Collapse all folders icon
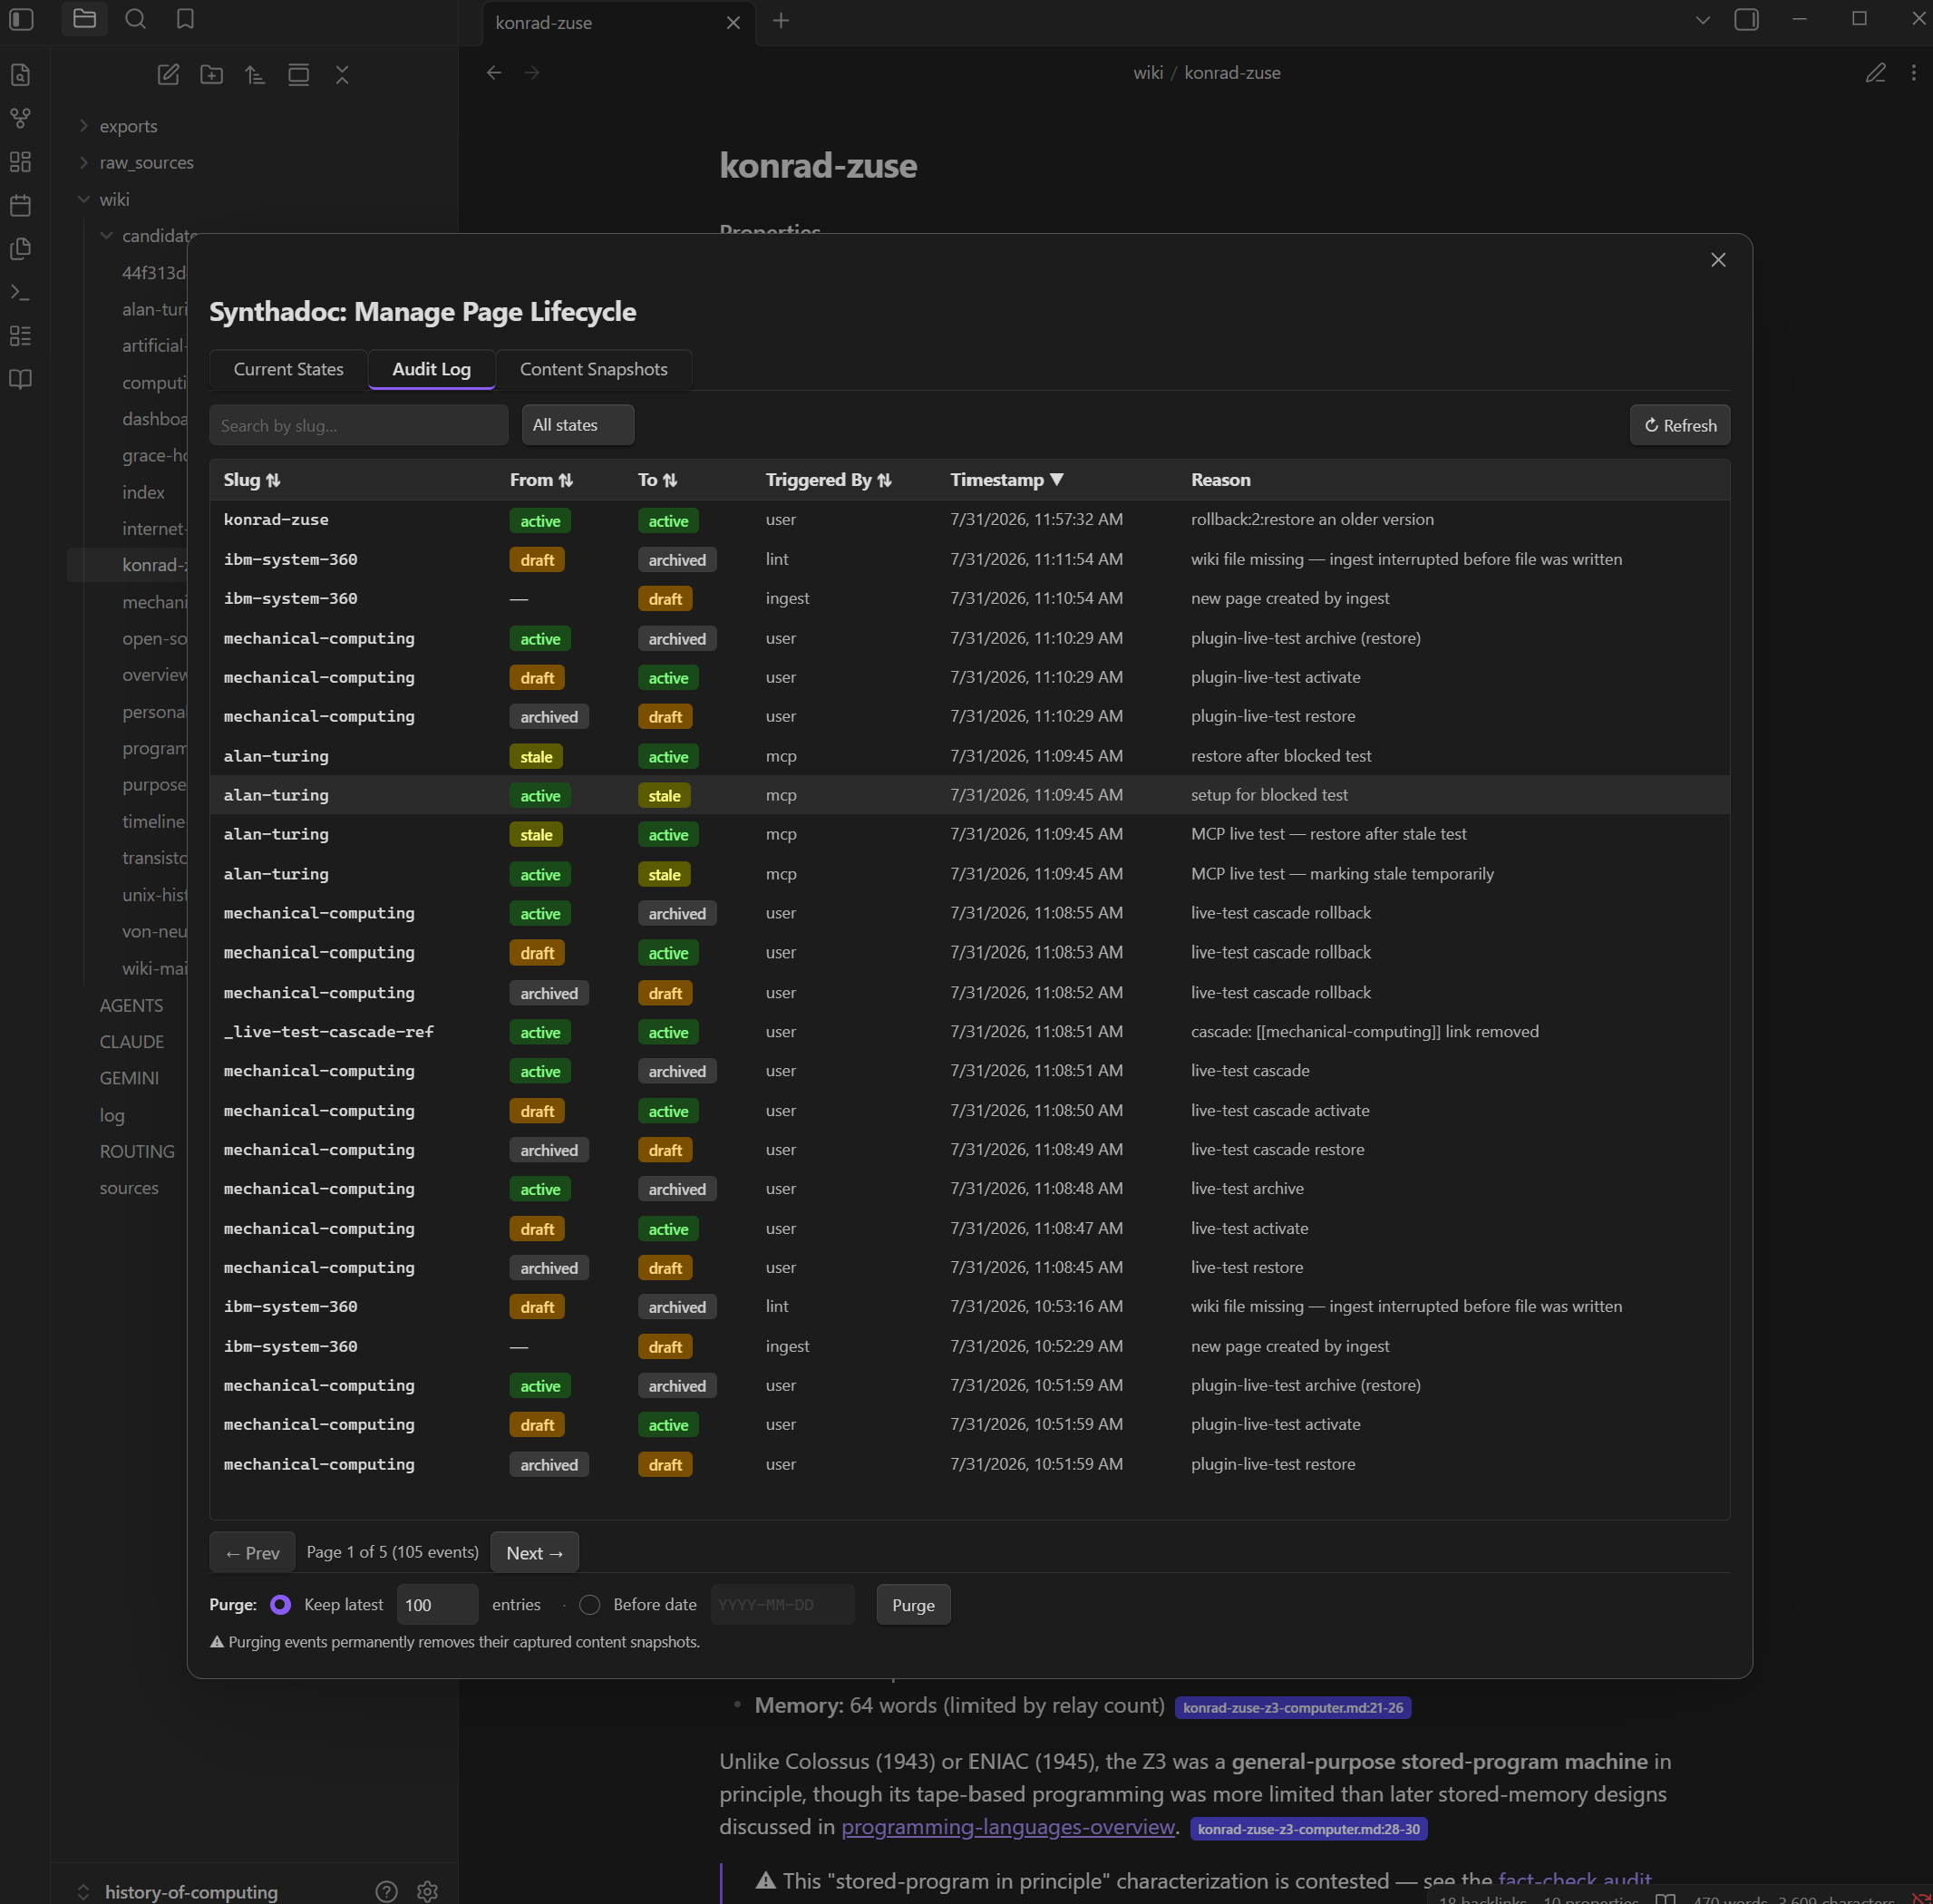Screen dimensions: 1933x1904 342,74
